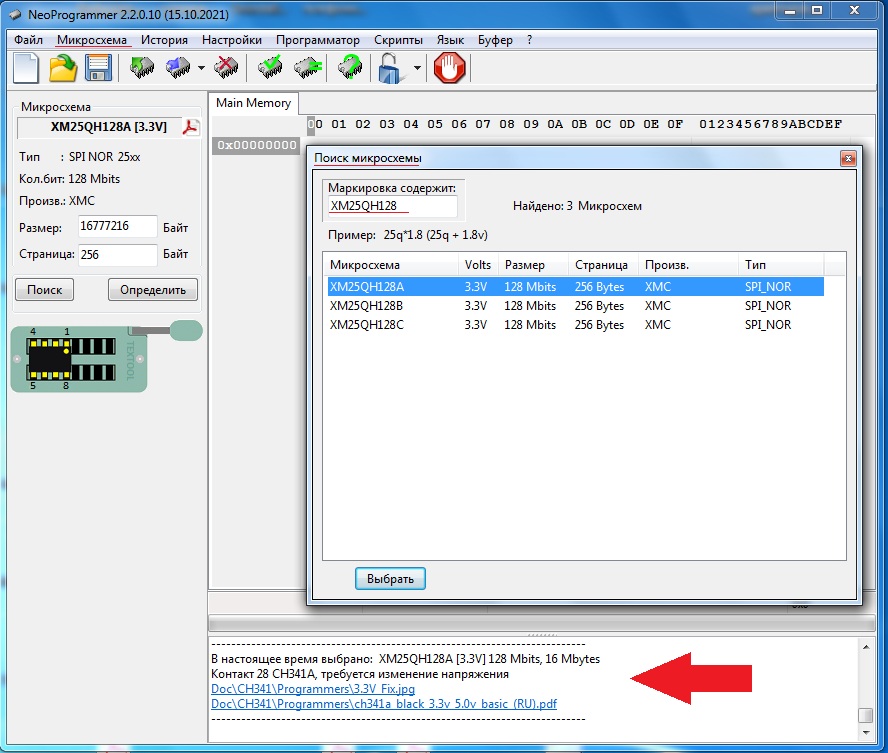Image resolution: width=888 pixels, height=753 pixels.
Task: Sort by the Volts column header
Action: (x=478, y=265)
